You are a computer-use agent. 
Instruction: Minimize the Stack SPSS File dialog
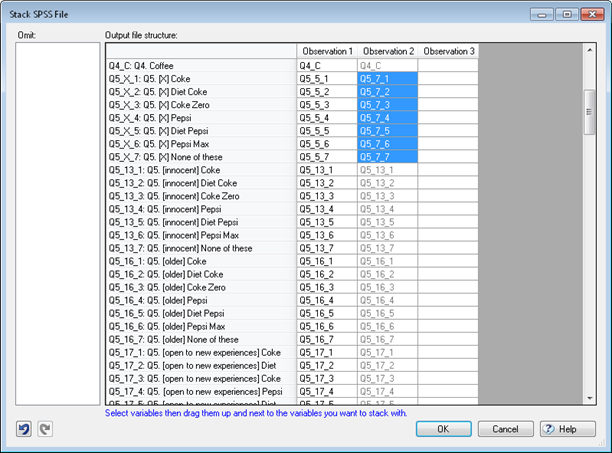click(542, 14)
